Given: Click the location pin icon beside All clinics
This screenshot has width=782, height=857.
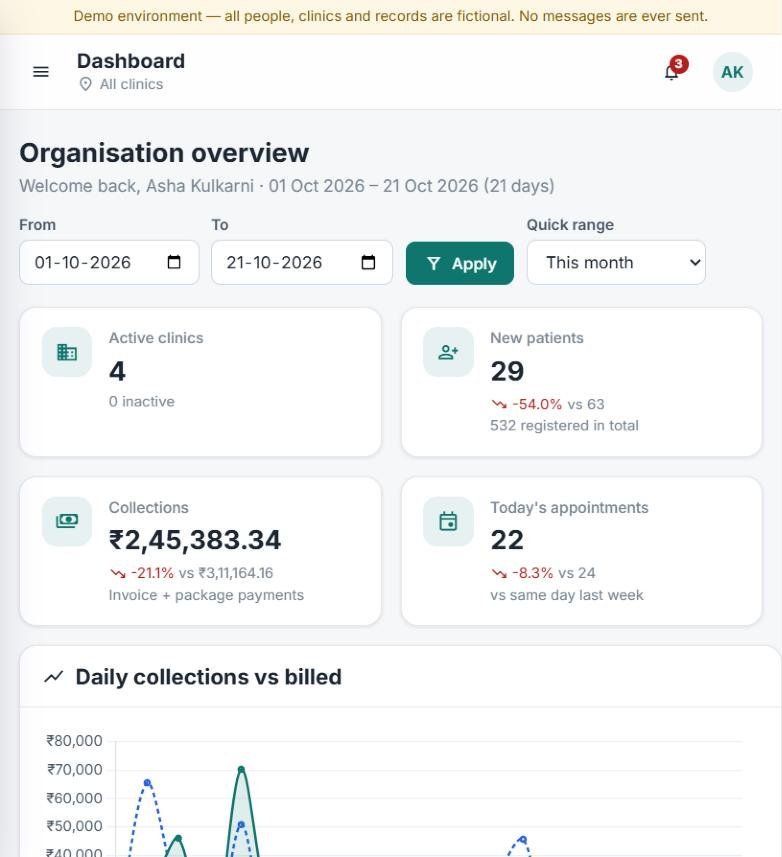Looking at the screenshot, I should pos(85,84).
